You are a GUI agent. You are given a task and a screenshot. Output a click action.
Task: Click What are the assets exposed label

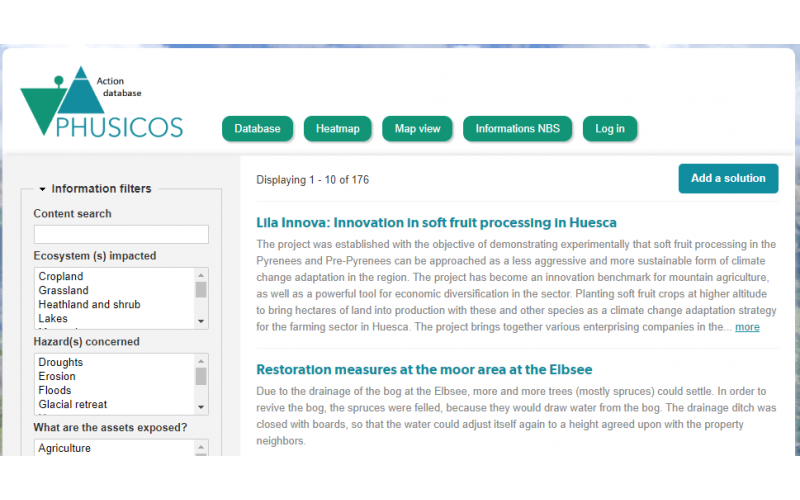(110, 427)
